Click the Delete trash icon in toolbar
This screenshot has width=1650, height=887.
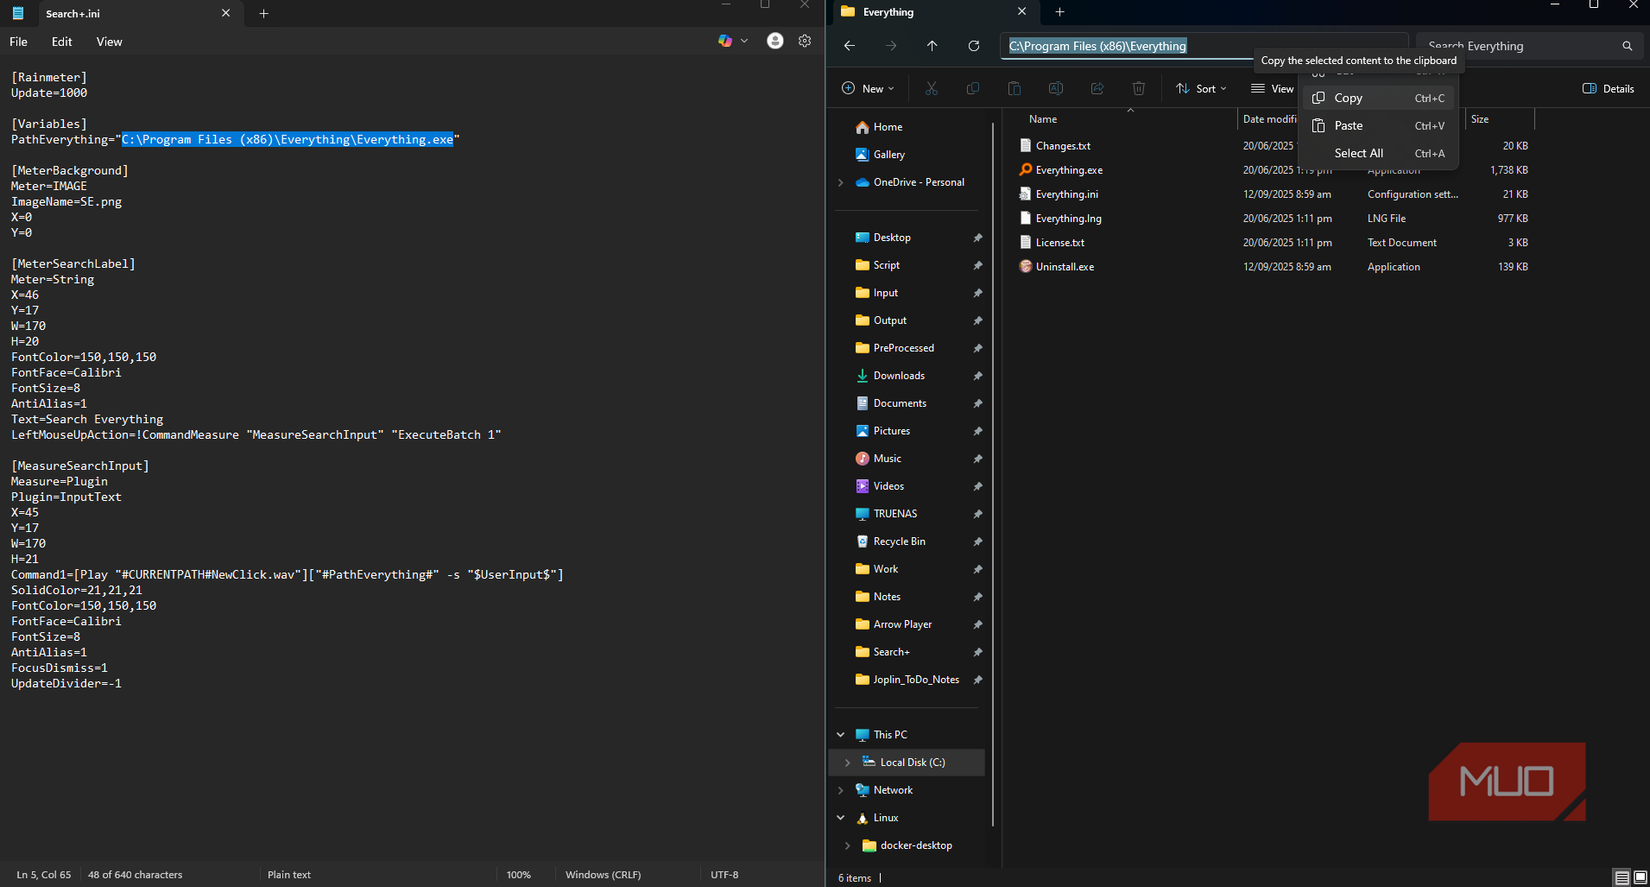pos(1138,89)
